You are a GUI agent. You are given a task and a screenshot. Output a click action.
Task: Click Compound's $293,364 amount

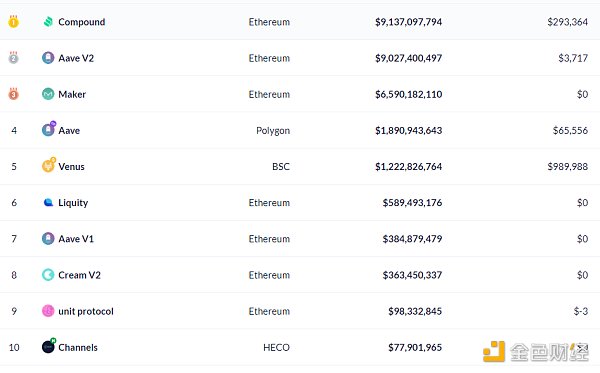(x=567, y=22)
